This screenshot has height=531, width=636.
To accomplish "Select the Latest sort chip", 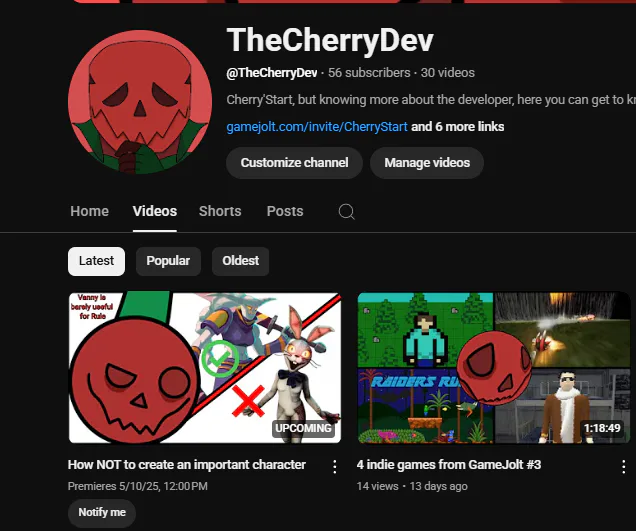I will [97, 261].
